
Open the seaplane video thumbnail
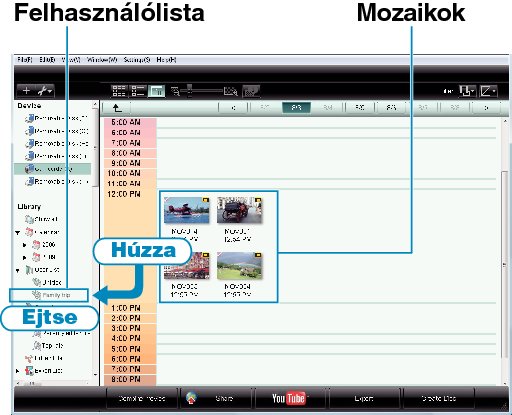pyautogui.click(x=186, y=210)
